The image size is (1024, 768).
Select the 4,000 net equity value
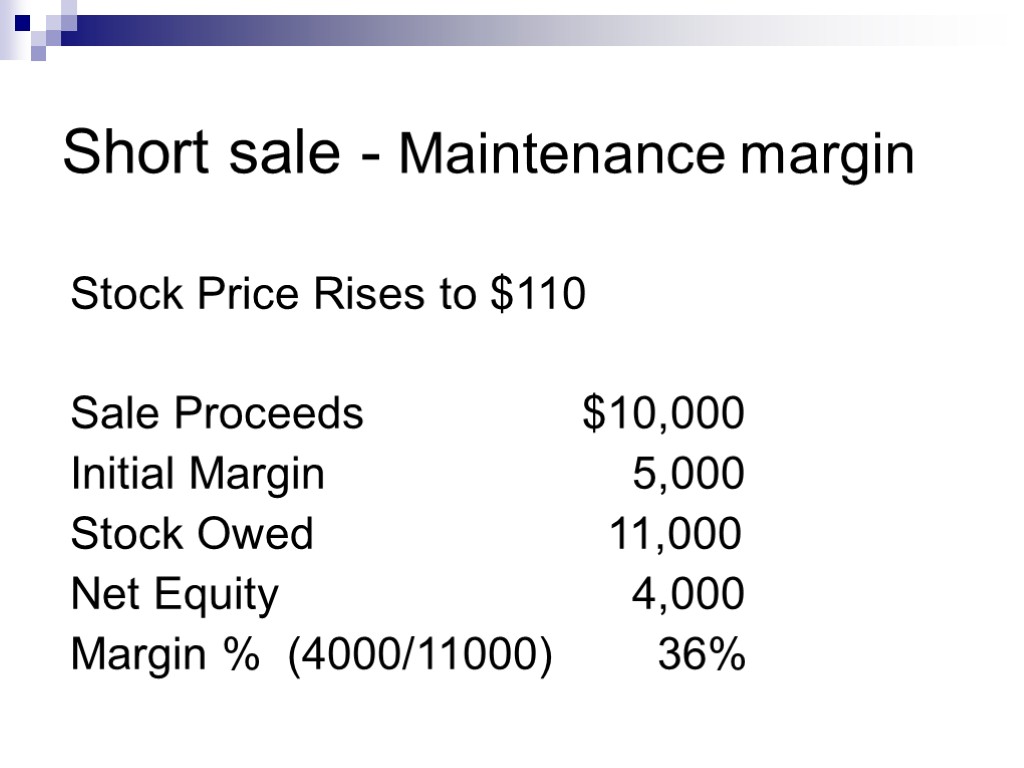[x=688, y=595]
